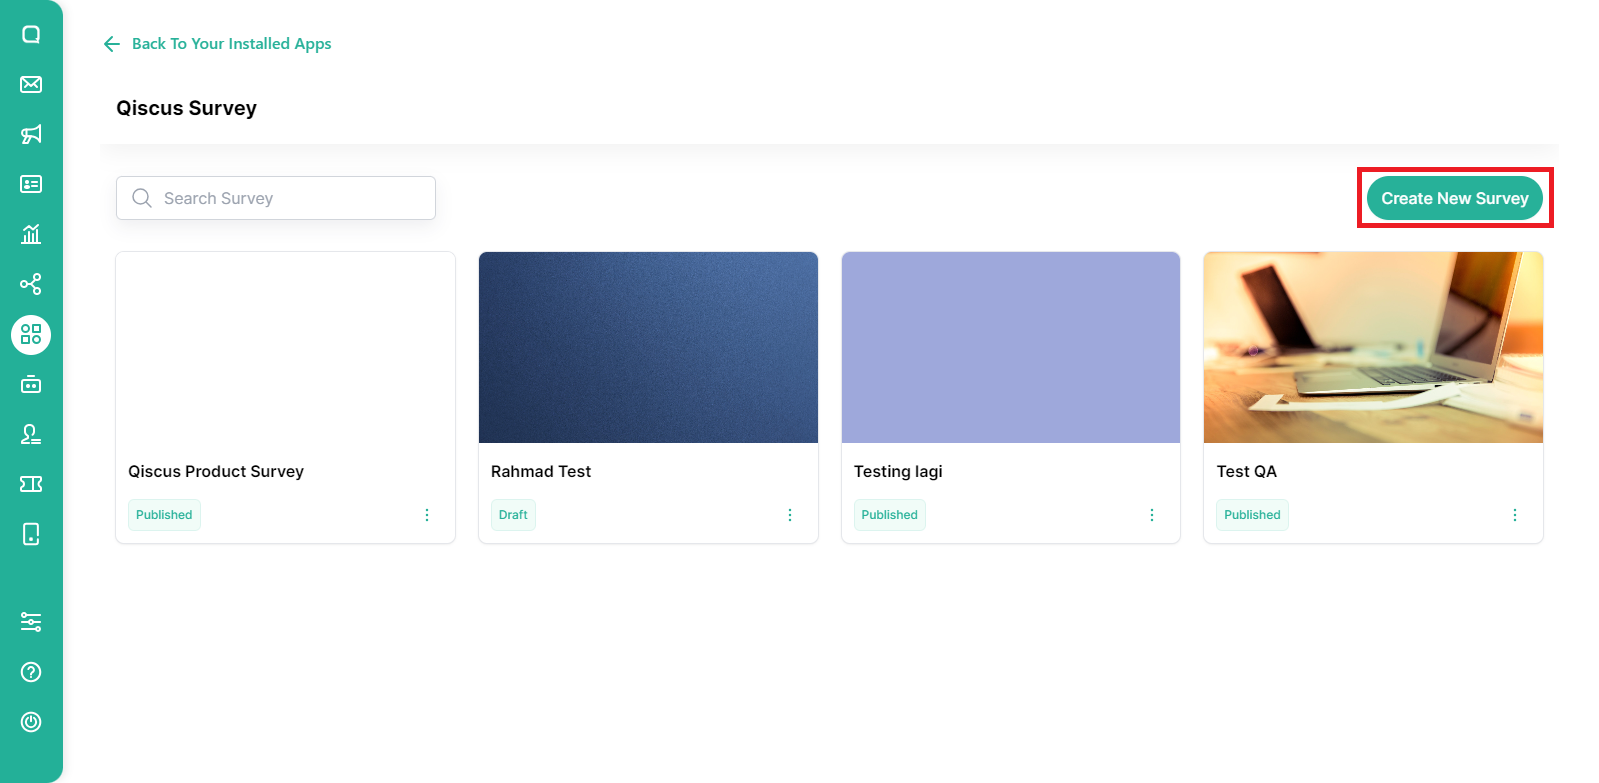Open options menu for Qiscus Product Survey
Viewport: 1599px width, 783px height.
(427, 515)
